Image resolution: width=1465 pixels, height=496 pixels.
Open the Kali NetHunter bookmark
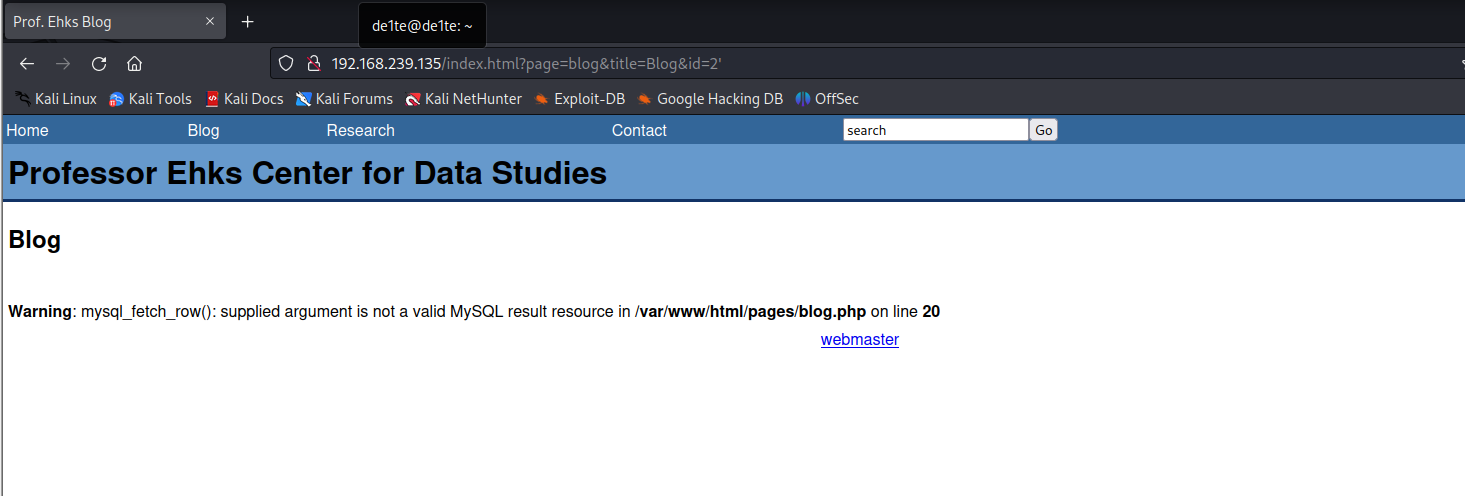click(x=464, y=99)
